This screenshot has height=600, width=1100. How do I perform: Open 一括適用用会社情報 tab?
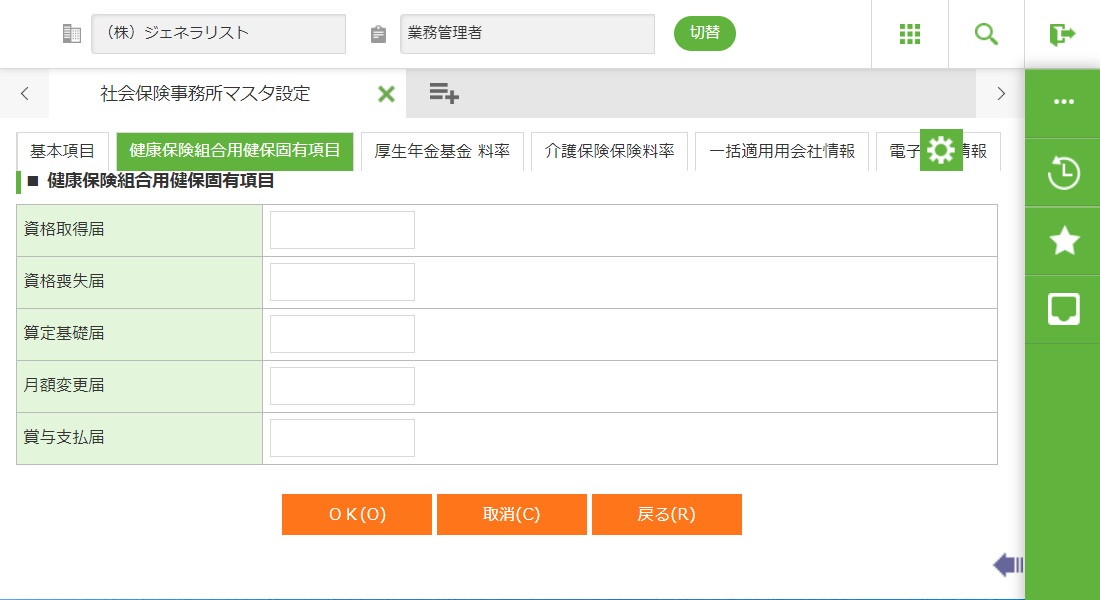pos(782,151)
